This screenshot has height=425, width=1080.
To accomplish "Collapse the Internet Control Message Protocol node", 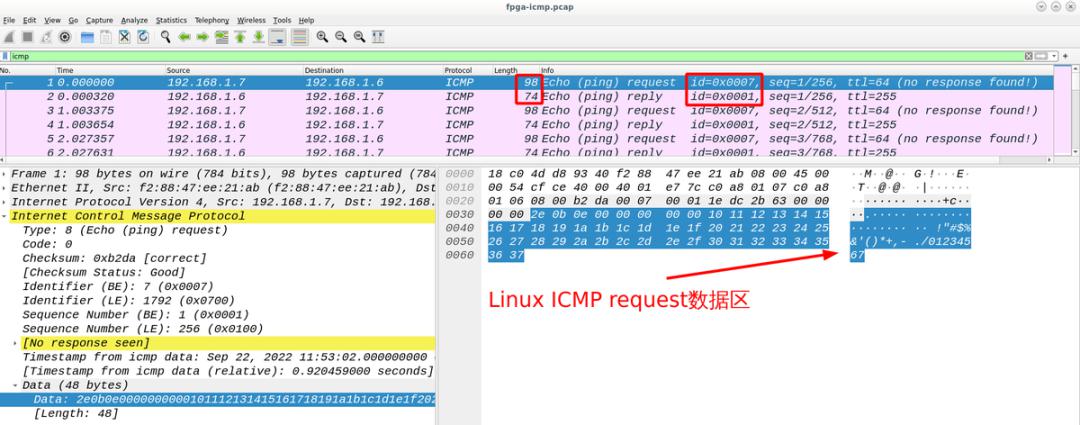I will pos(5,215).
